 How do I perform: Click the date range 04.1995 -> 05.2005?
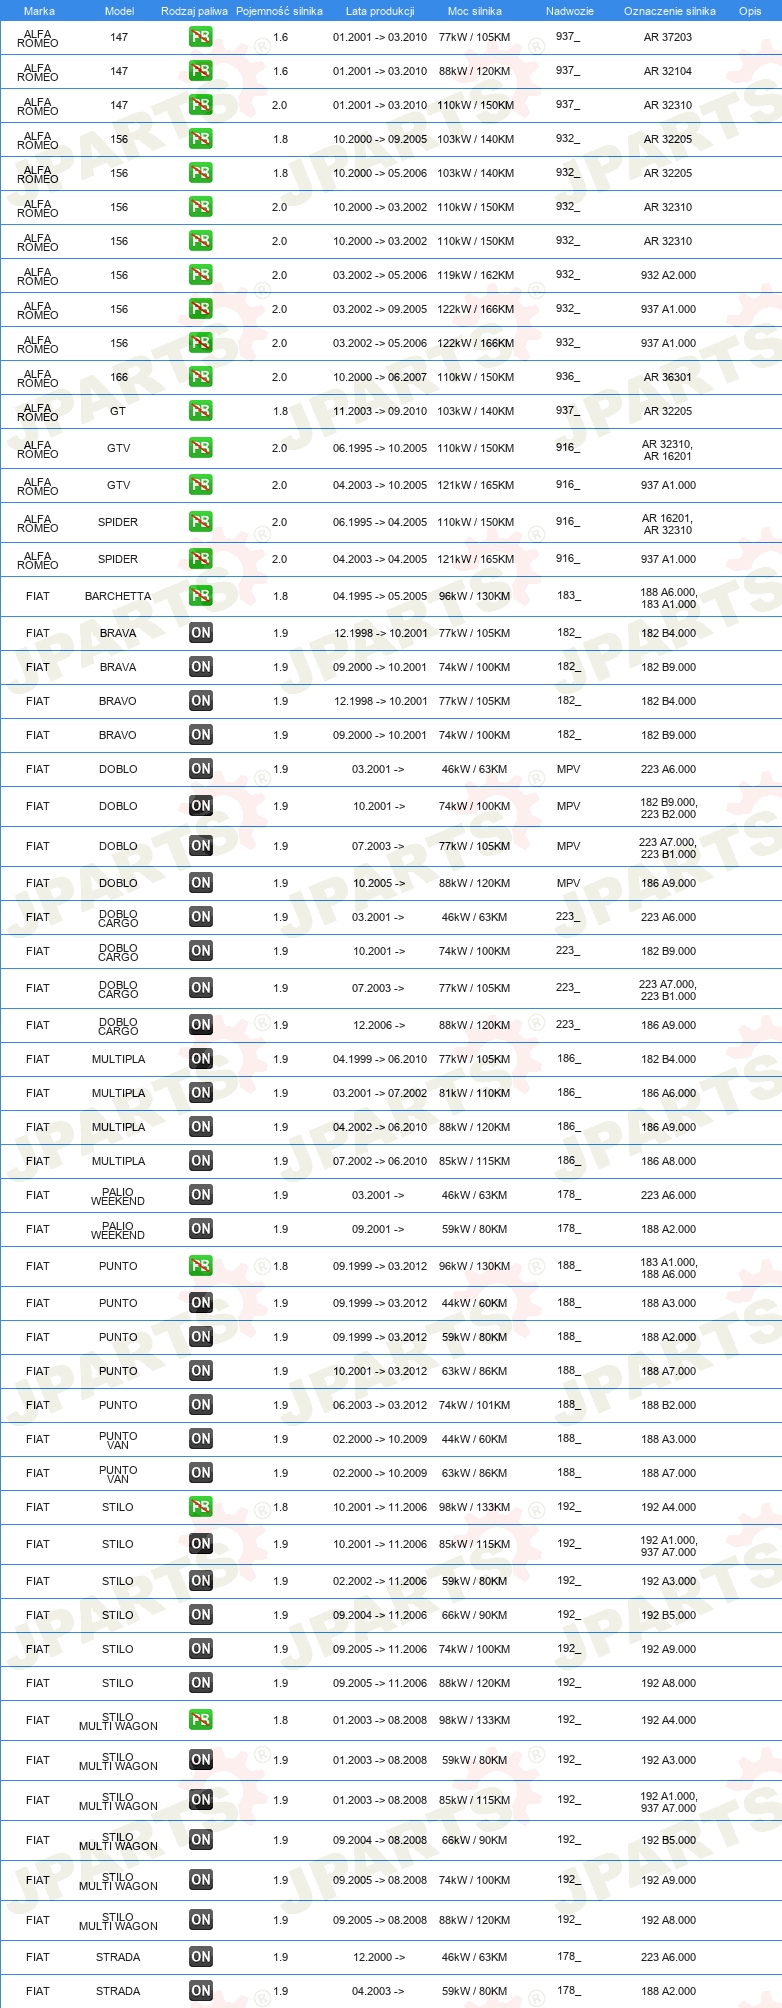[380, 596]
